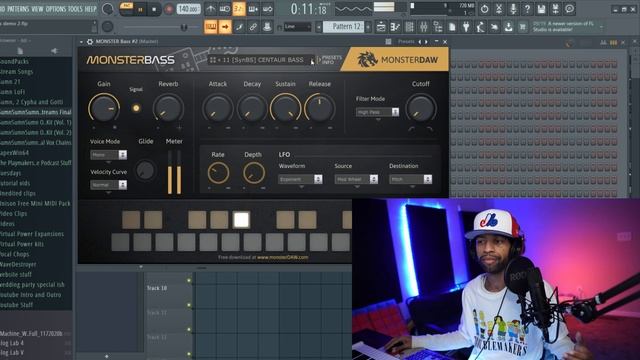The width and height of the screenshot is (640, 360).
Task: Toggle the metronome icon in the transport bar
Action: pyautogui.click(x=211, y=9)
